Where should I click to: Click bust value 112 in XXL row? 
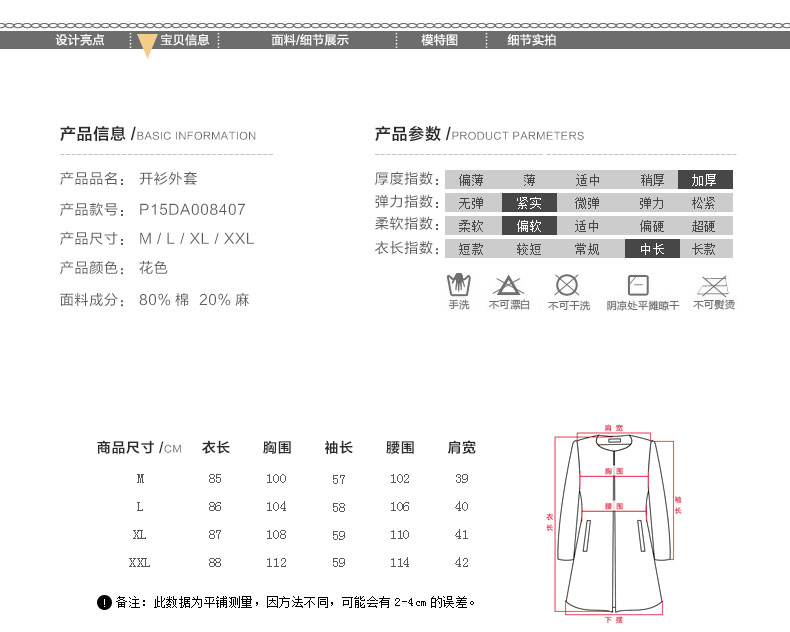(x=277, y=562)
